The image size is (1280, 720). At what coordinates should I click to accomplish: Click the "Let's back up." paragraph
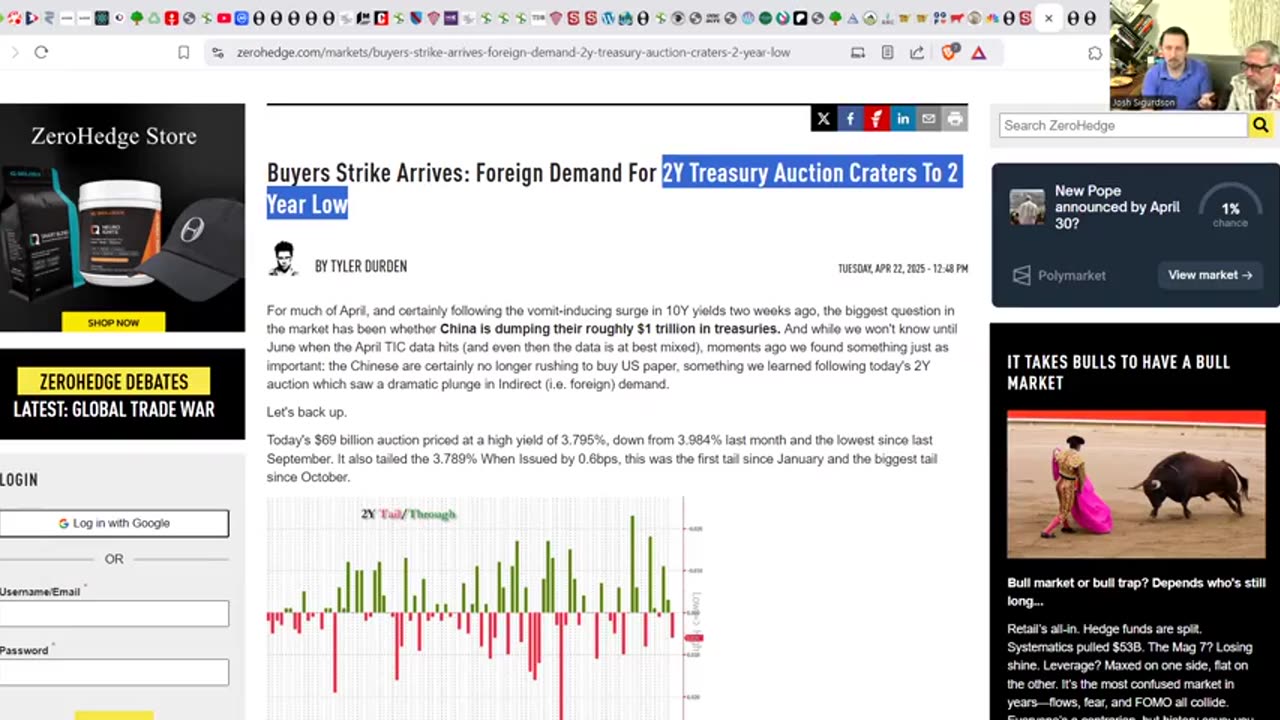306,412
